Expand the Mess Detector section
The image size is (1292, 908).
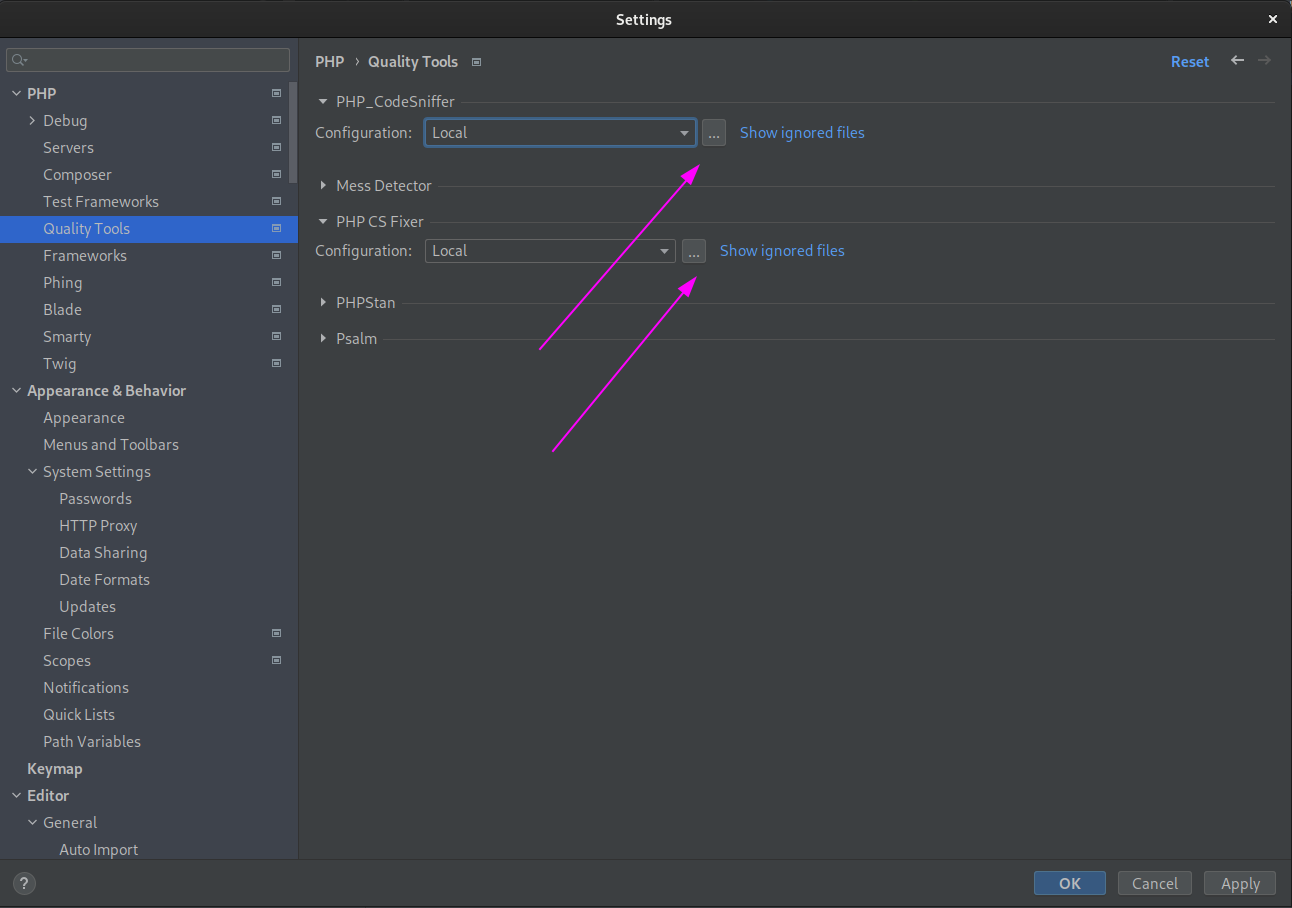pos(323,185)
